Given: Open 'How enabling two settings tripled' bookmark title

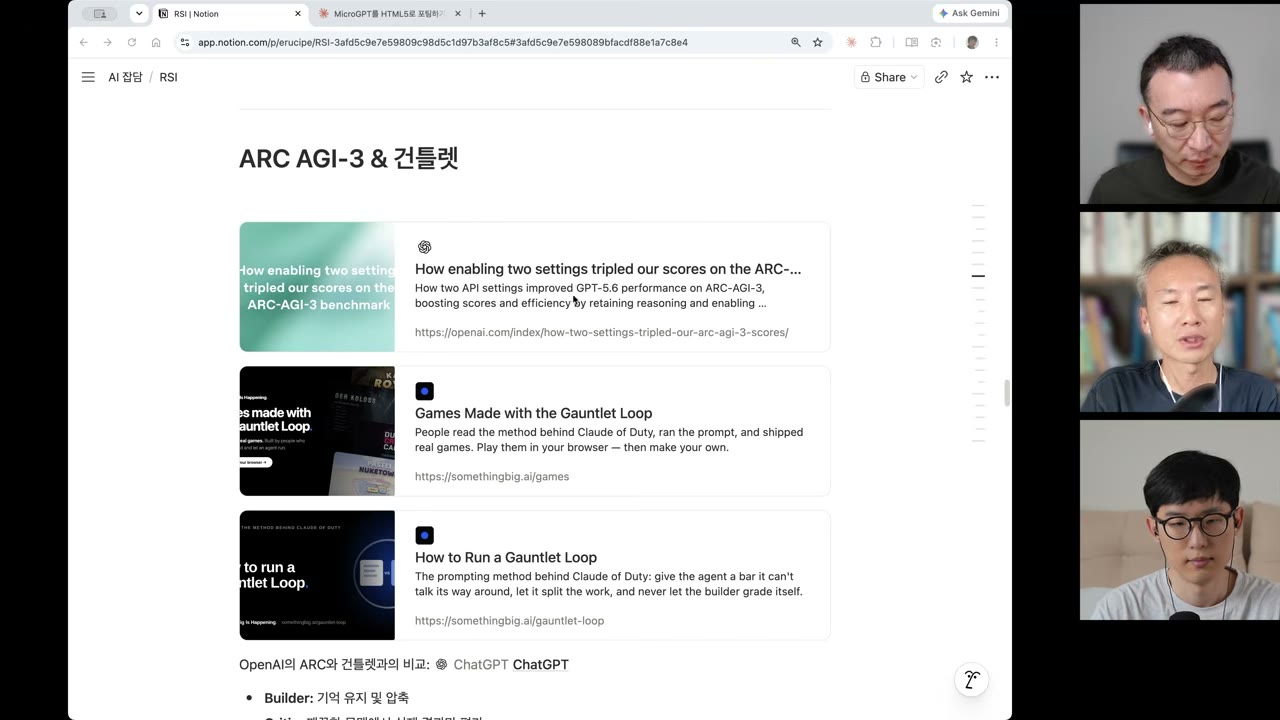Looking at the screenshot, I should coord(608,269).
